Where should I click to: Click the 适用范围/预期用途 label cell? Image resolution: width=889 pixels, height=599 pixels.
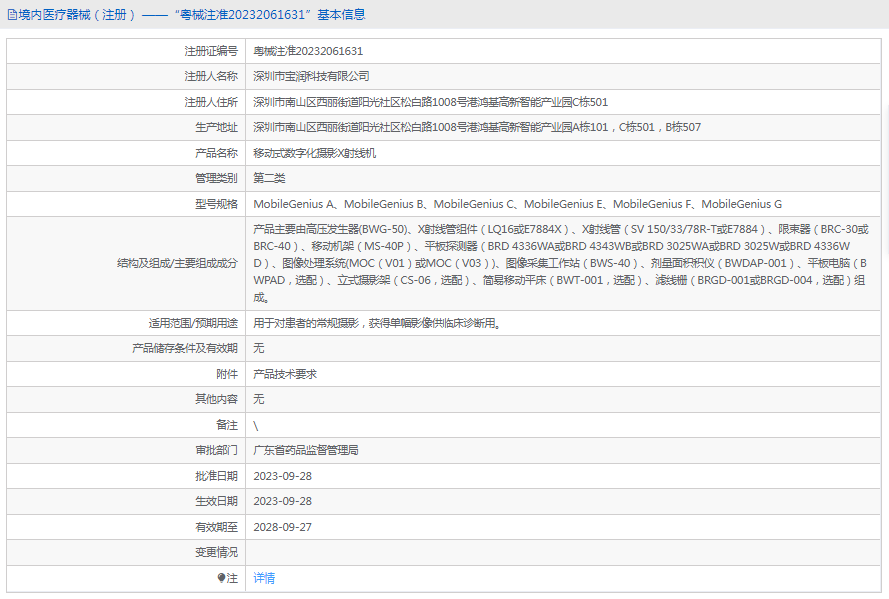[x=126, y=323]
